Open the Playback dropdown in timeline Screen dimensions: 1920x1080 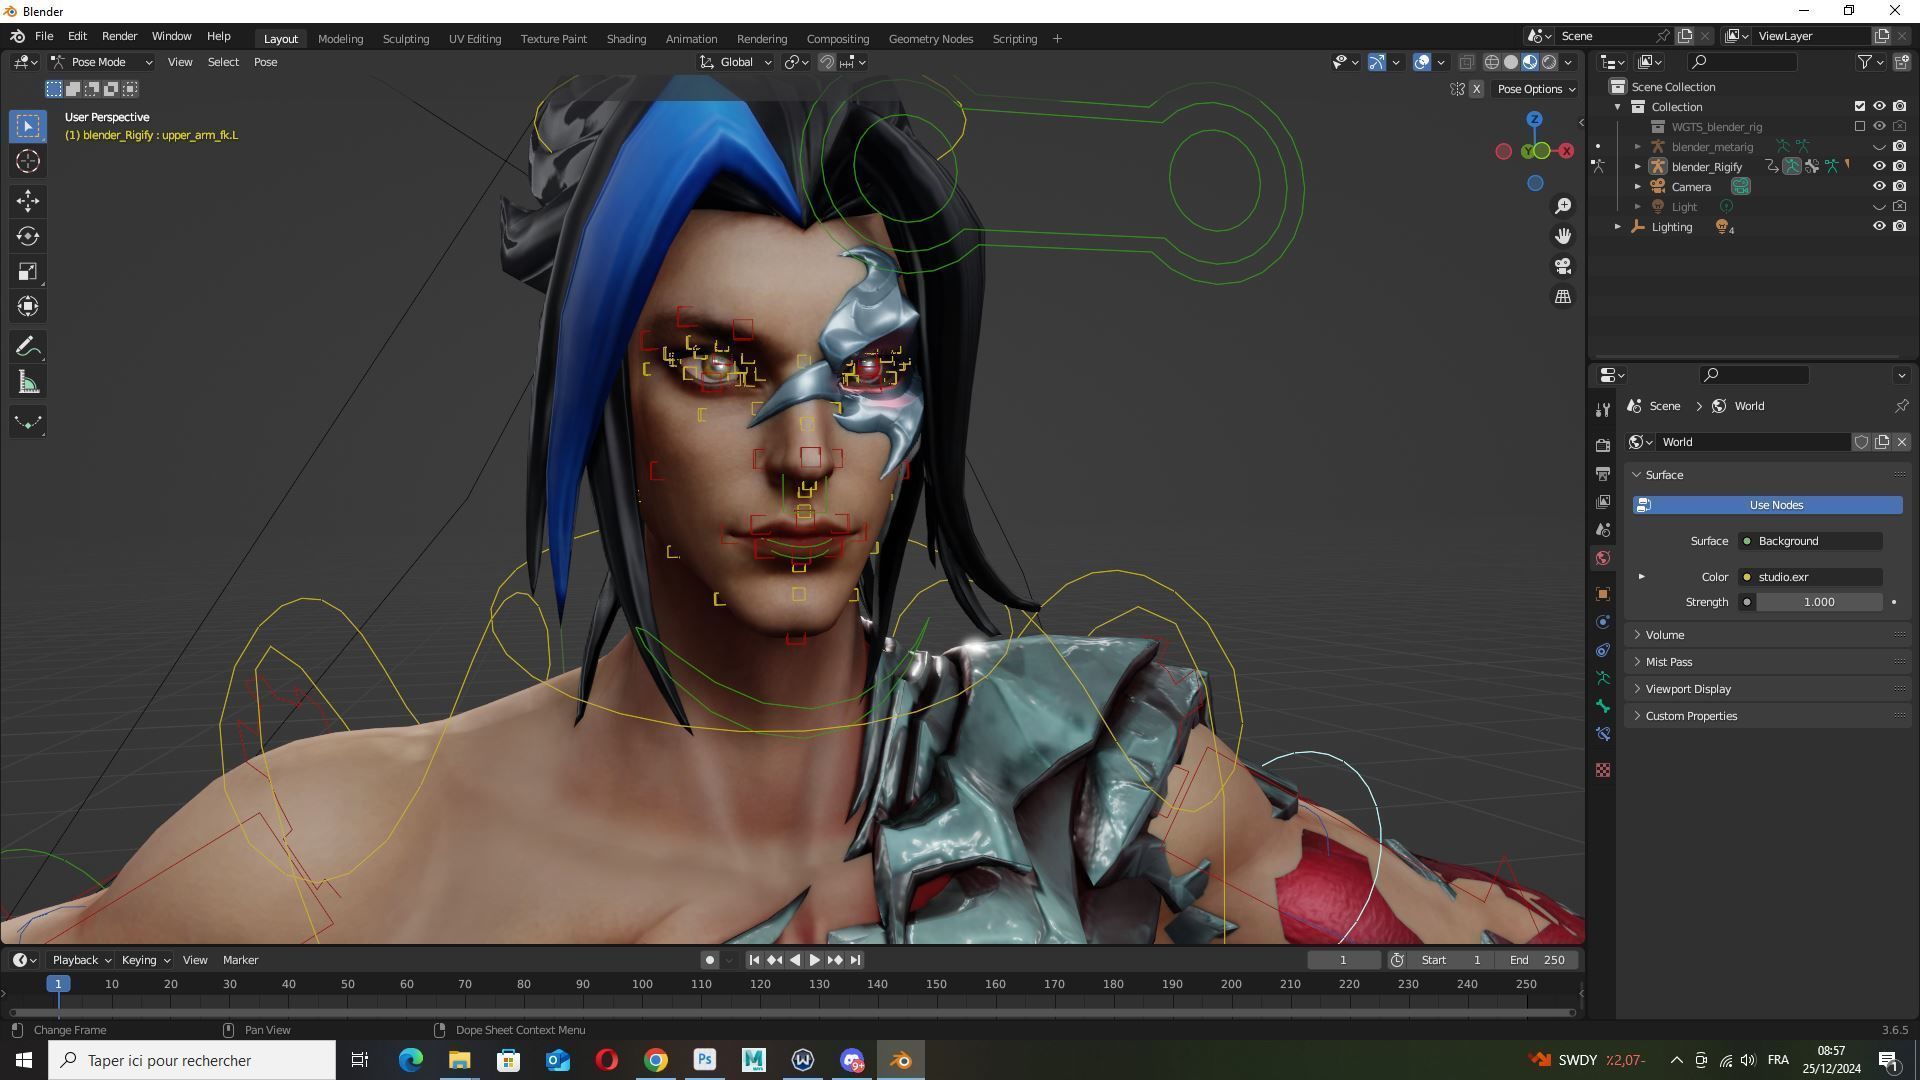pyautogui.click(x=81, y=960)
